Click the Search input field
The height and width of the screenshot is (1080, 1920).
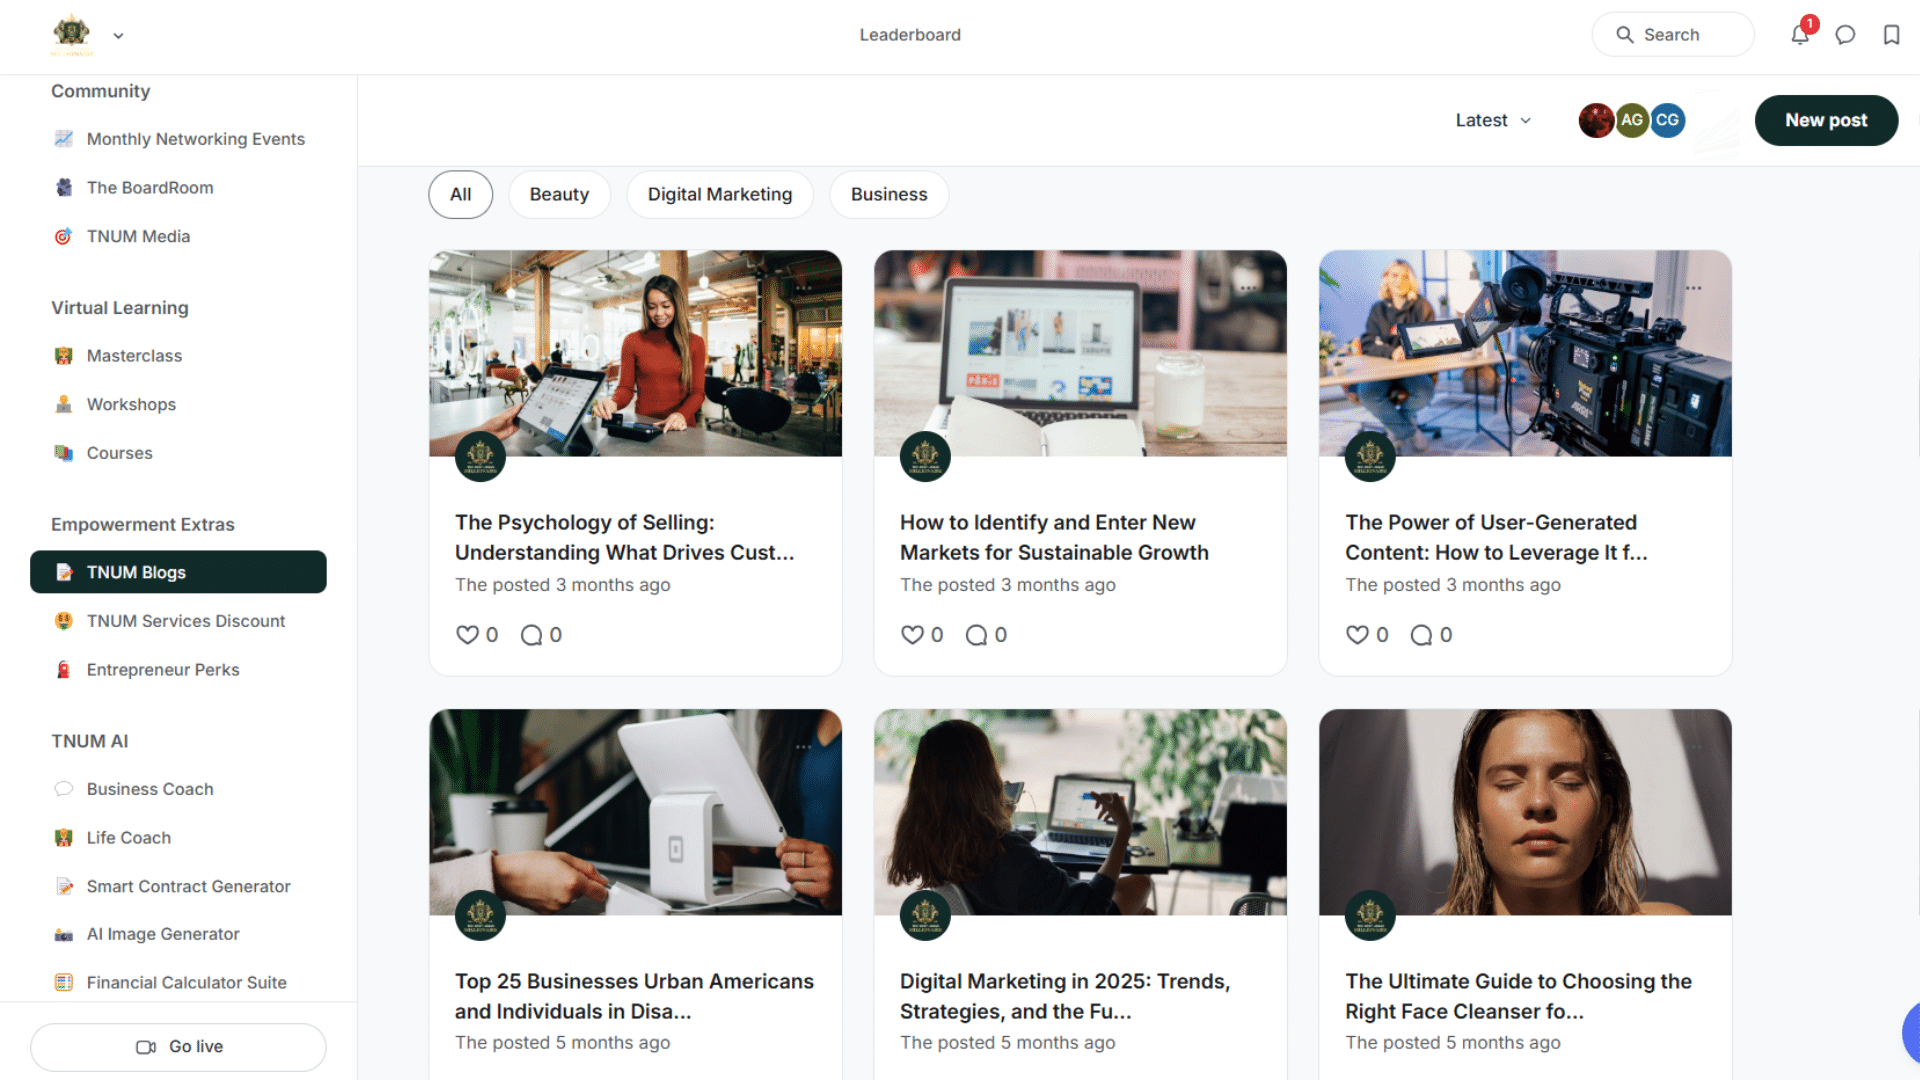1673,35
